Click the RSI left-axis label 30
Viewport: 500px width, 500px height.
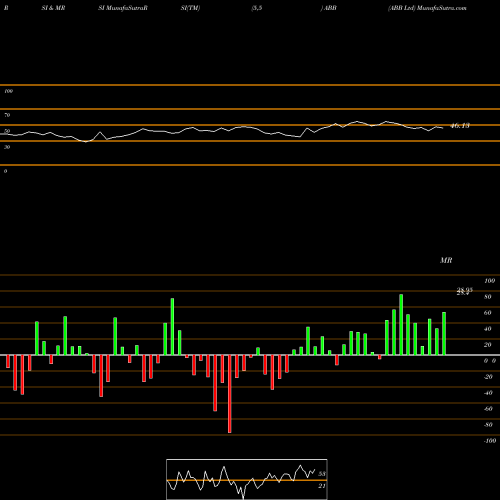click(x=7, y=147)
